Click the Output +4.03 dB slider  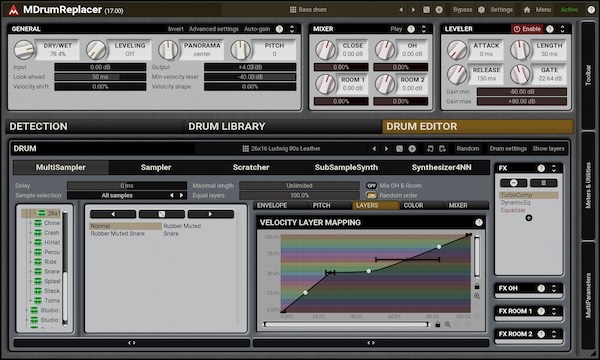point(250,67)
